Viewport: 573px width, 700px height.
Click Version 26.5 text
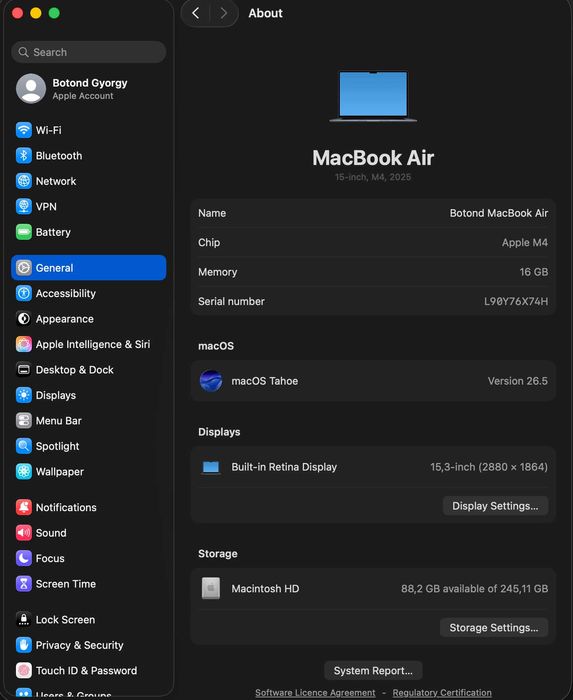point(518,381)
